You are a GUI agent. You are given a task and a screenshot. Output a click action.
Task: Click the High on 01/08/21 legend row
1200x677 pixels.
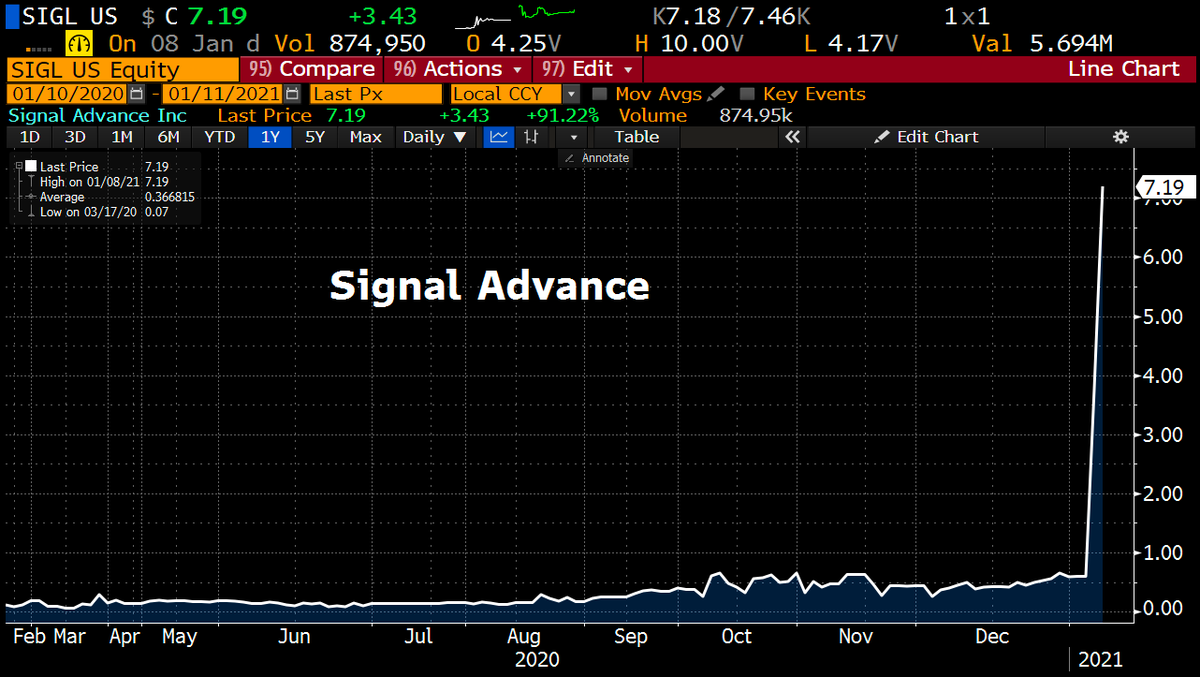(x=105, y=182)
